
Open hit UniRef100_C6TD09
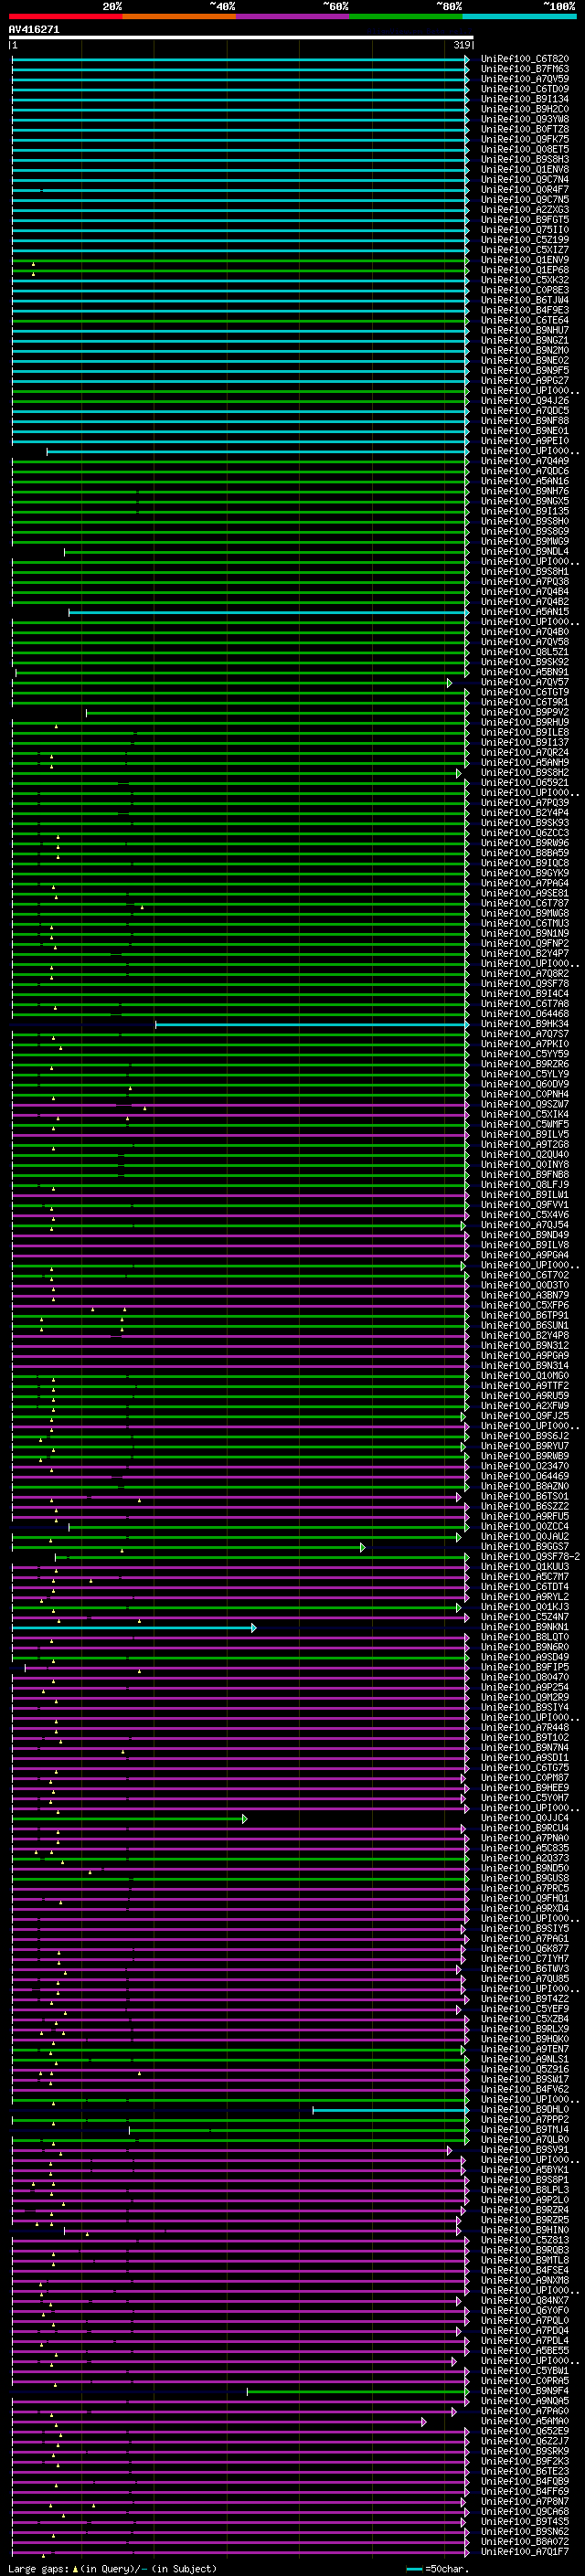pos(525,89)
